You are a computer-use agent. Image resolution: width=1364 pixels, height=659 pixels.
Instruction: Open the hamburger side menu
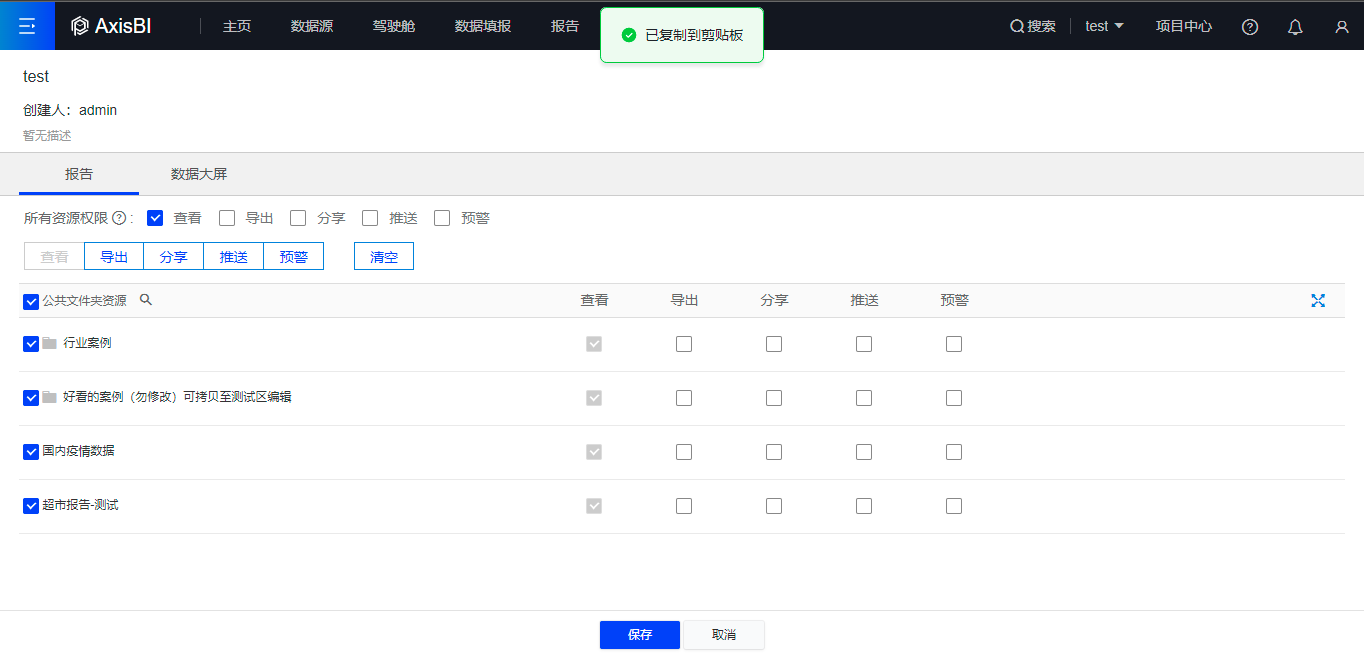click(x=27, y=25)
